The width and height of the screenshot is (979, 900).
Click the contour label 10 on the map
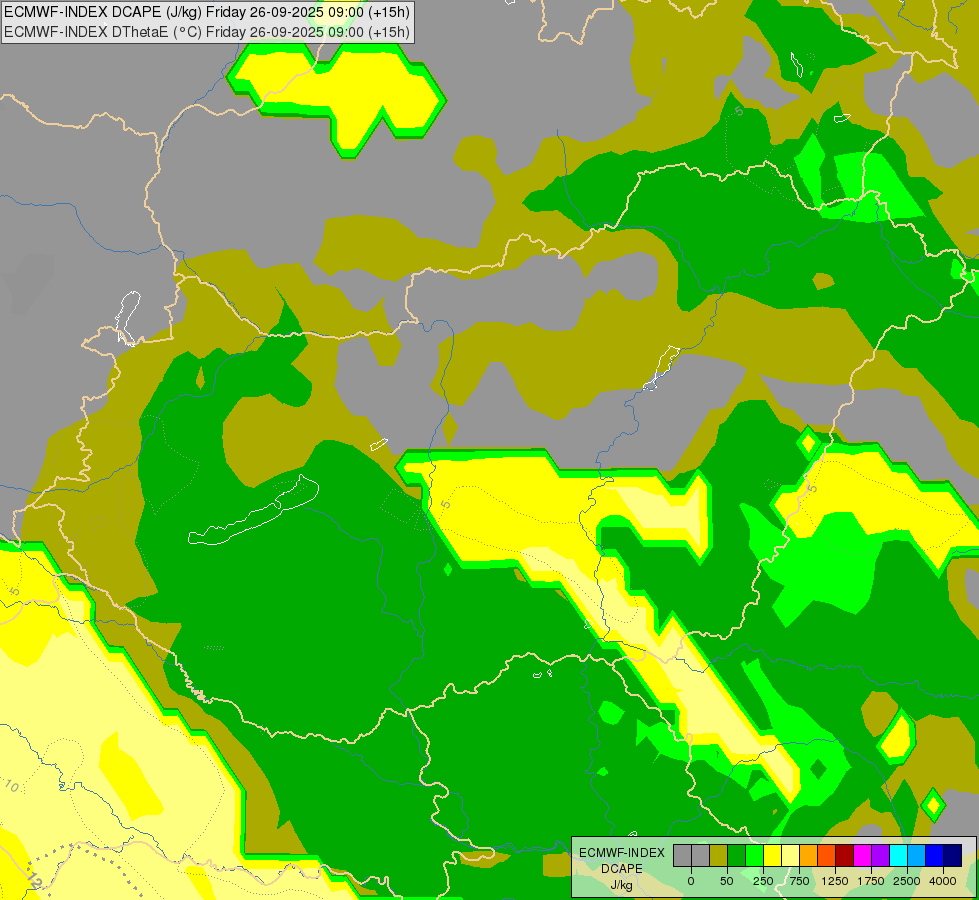click(12, 785)
